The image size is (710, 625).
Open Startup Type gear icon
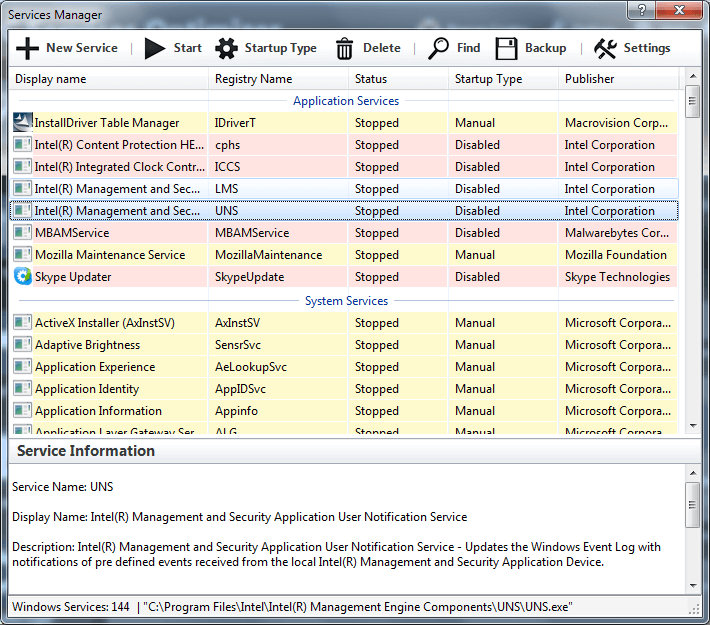click(227, 48)
